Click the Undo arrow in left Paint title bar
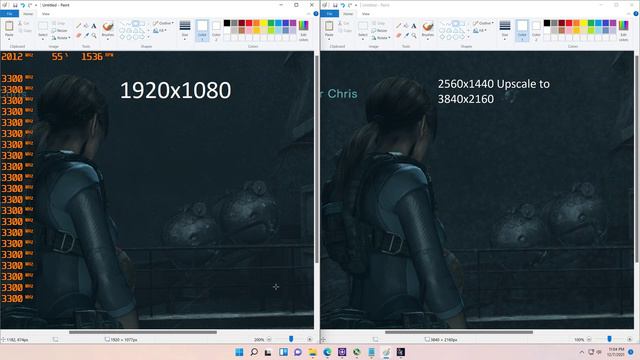 pos(22,5)
